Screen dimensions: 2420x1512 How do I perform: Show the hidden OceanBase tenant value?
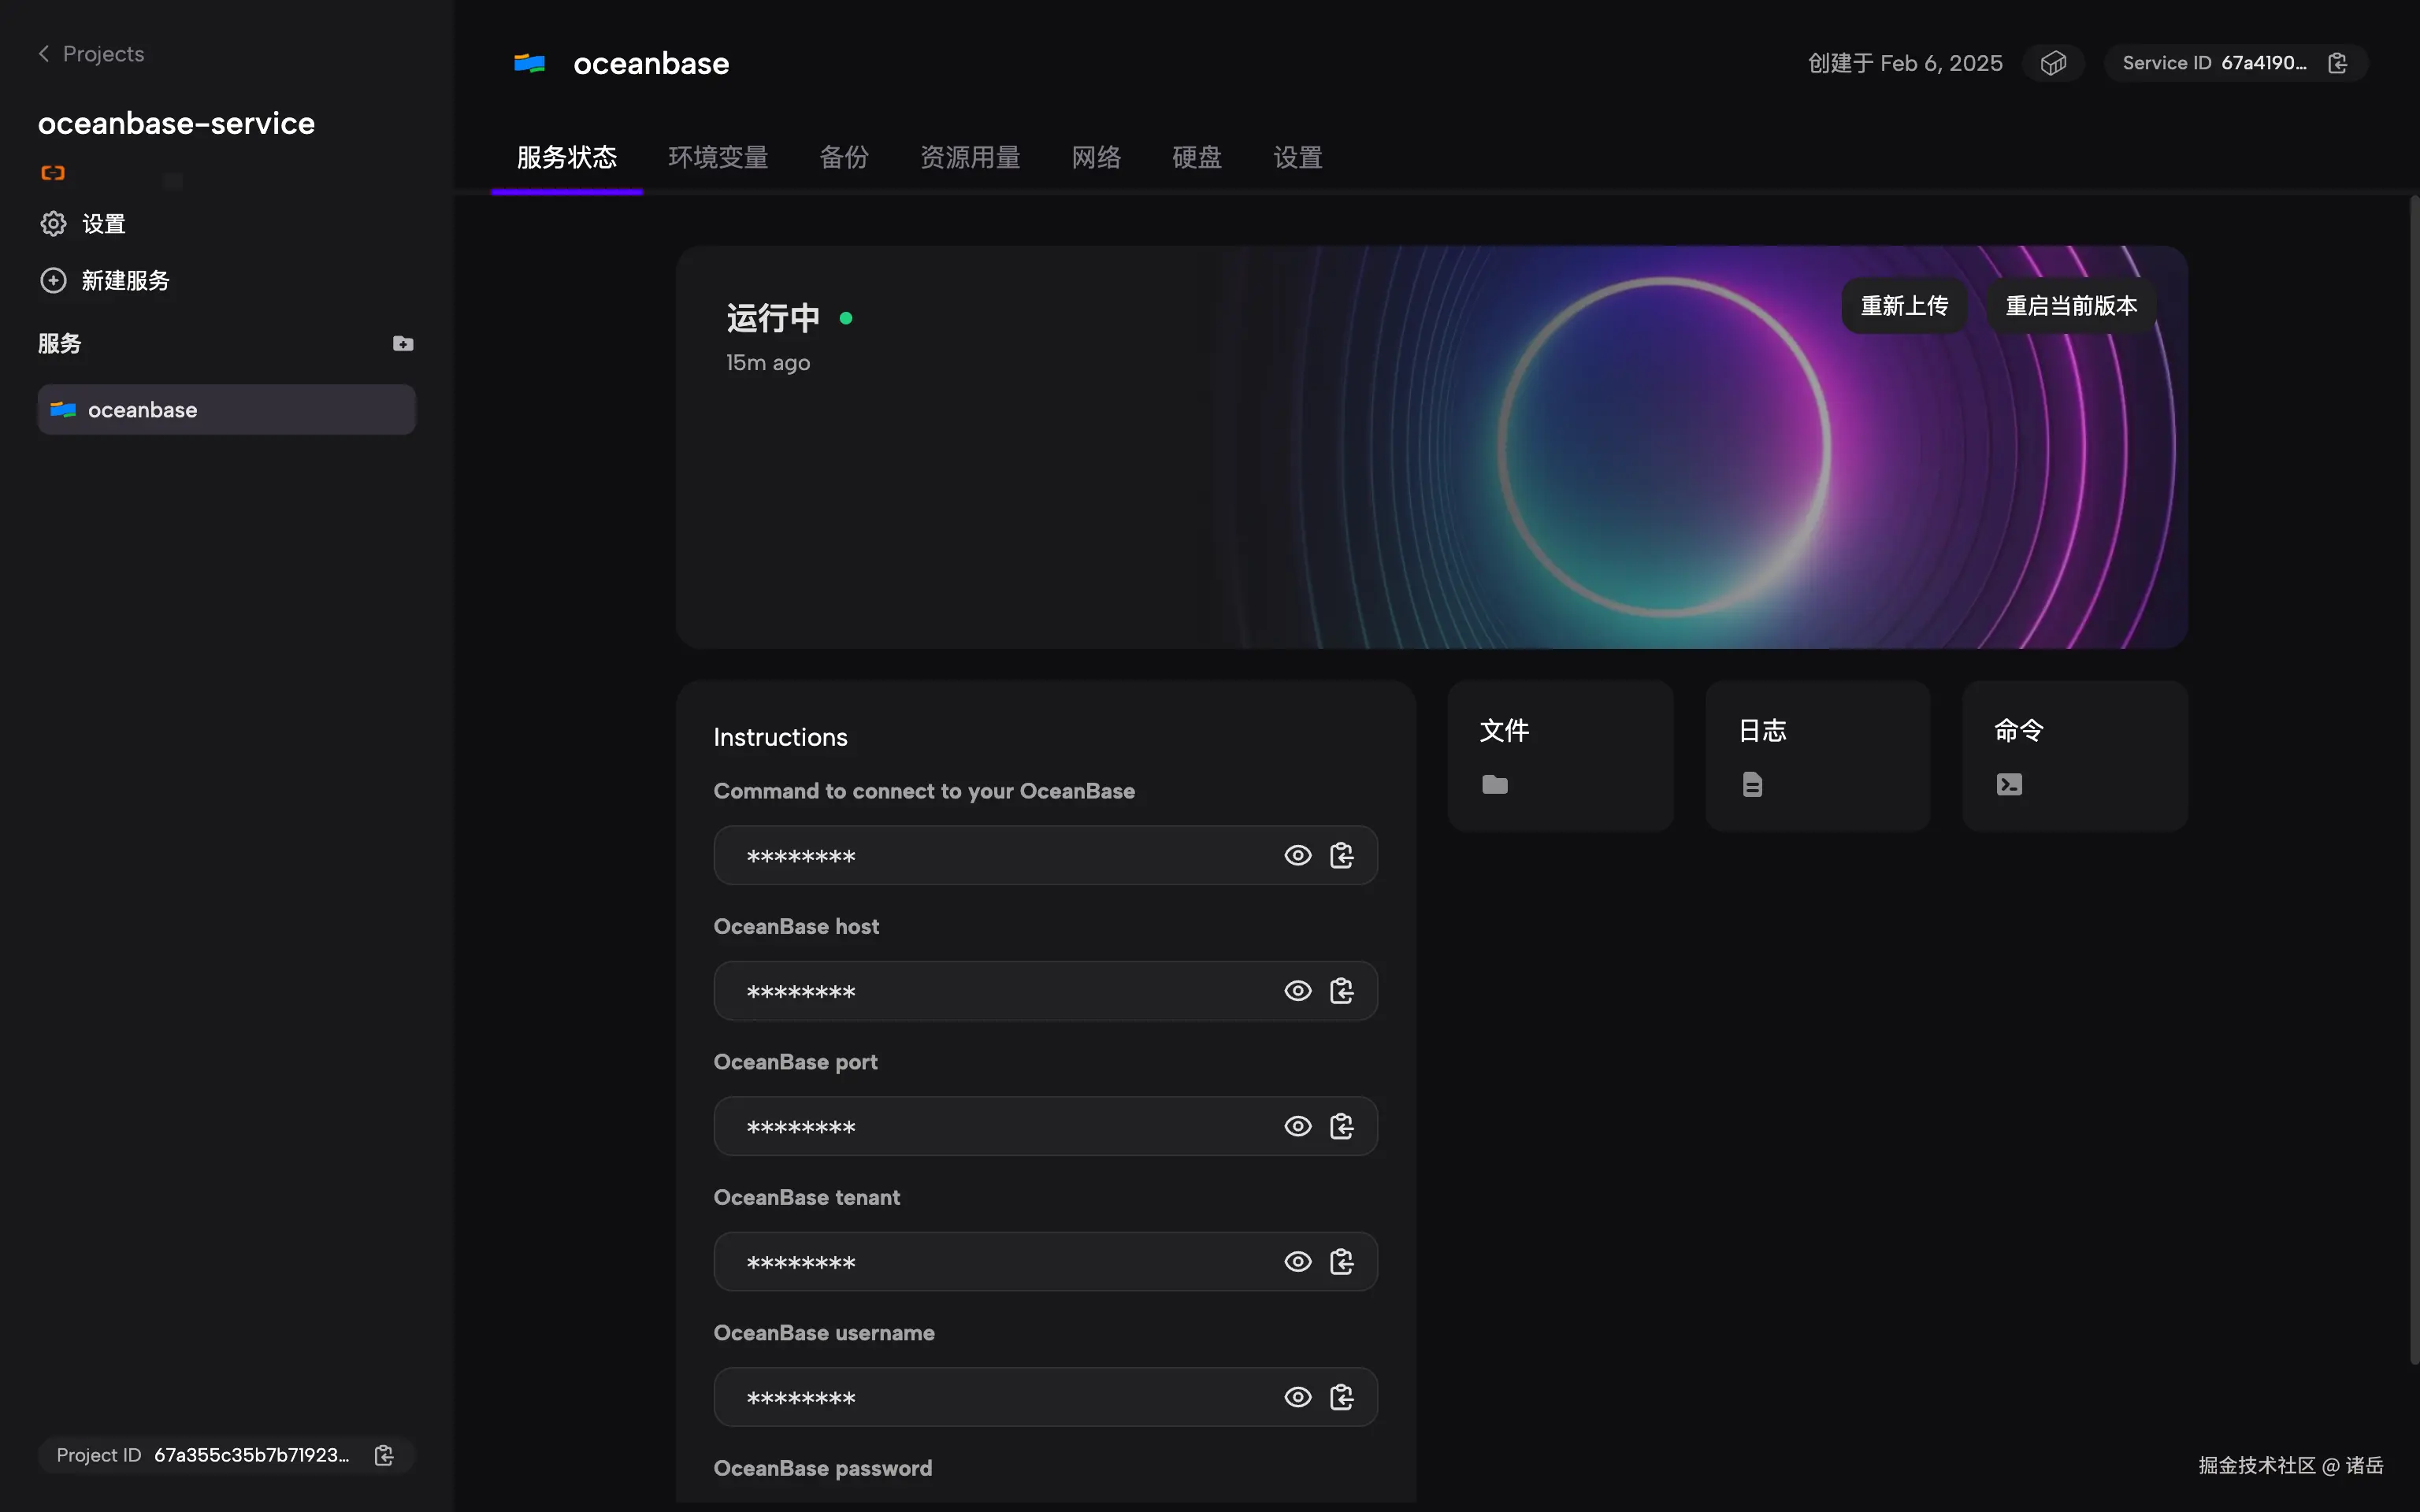[1297, 1262]
